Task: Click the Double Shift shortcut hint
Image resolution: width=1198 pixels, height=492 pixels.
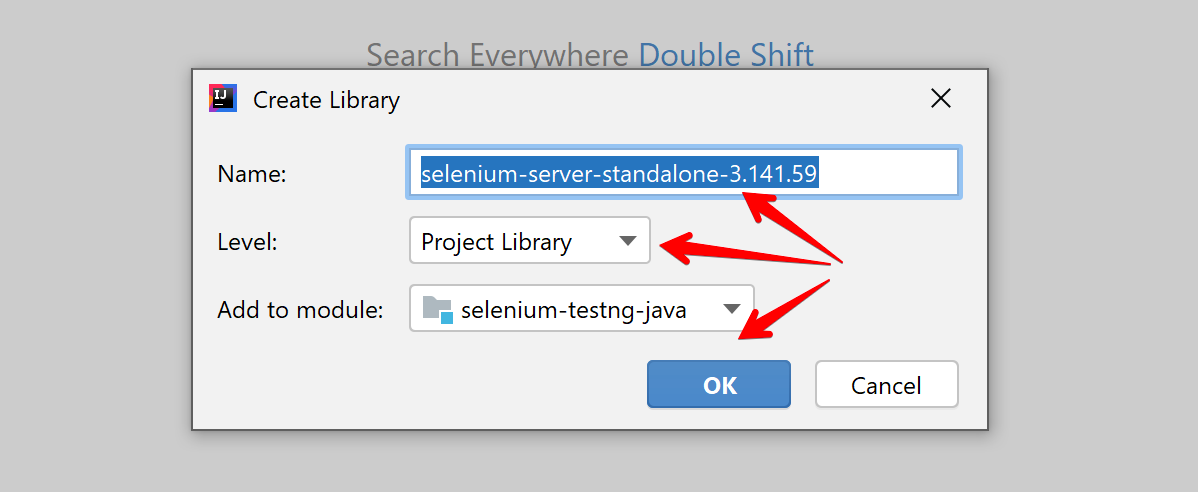Action: [726, 55]
